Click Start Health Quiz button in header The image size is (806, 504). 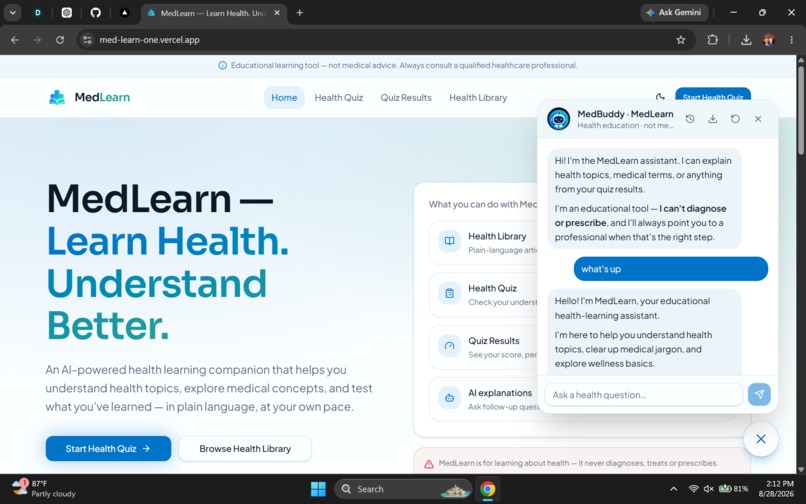(712, 95)
